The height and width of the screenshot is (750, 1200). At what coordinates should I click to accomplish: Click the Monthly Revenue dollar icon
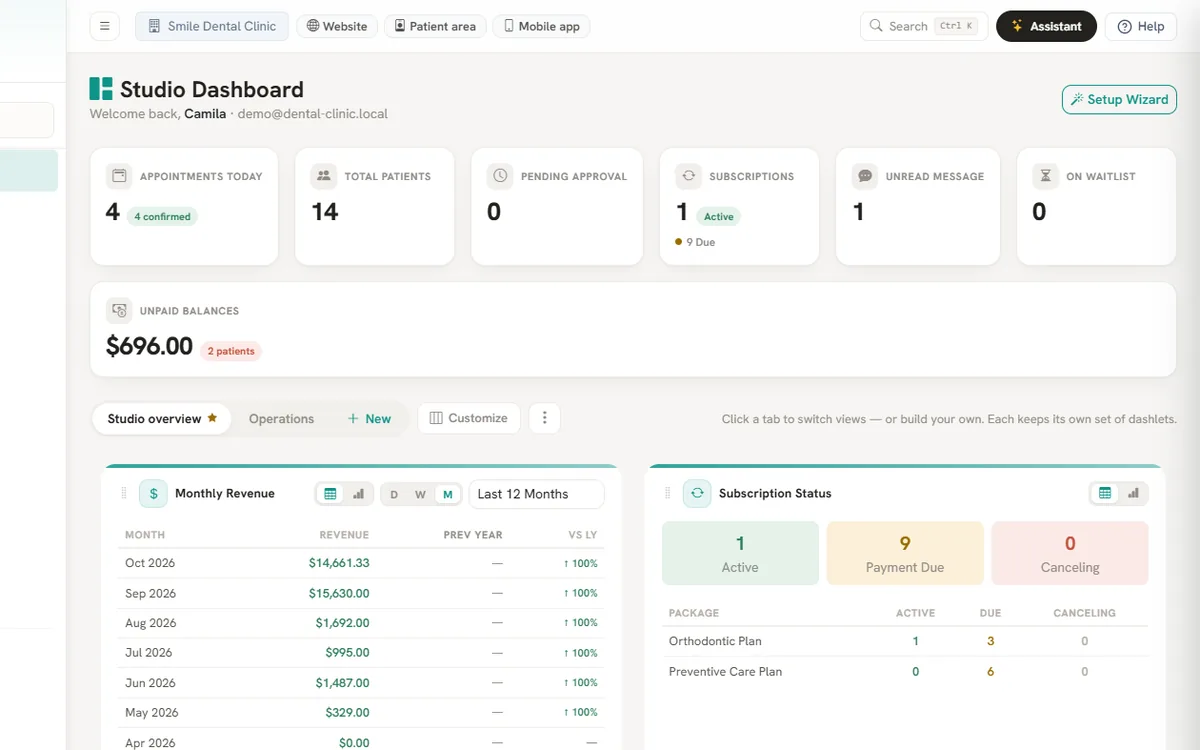pos(153,493)
